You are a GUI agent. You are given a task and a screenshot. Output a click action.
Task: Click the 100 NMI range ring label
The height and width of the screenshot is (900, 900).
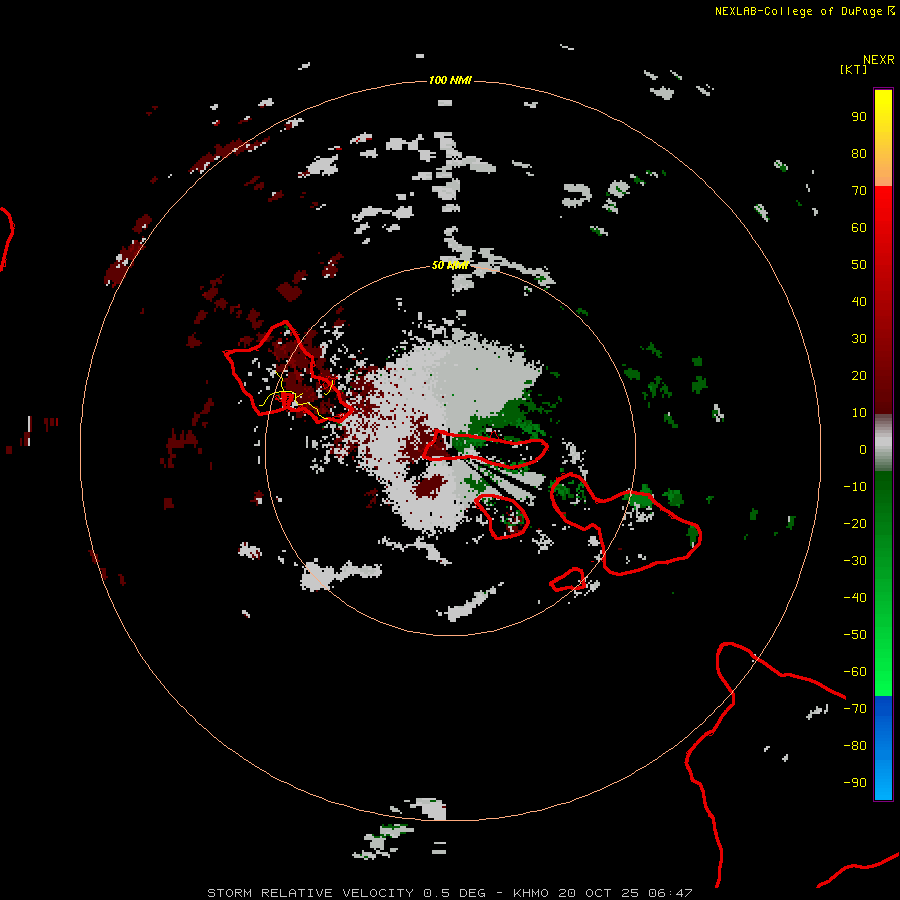(x=450, y=80)
